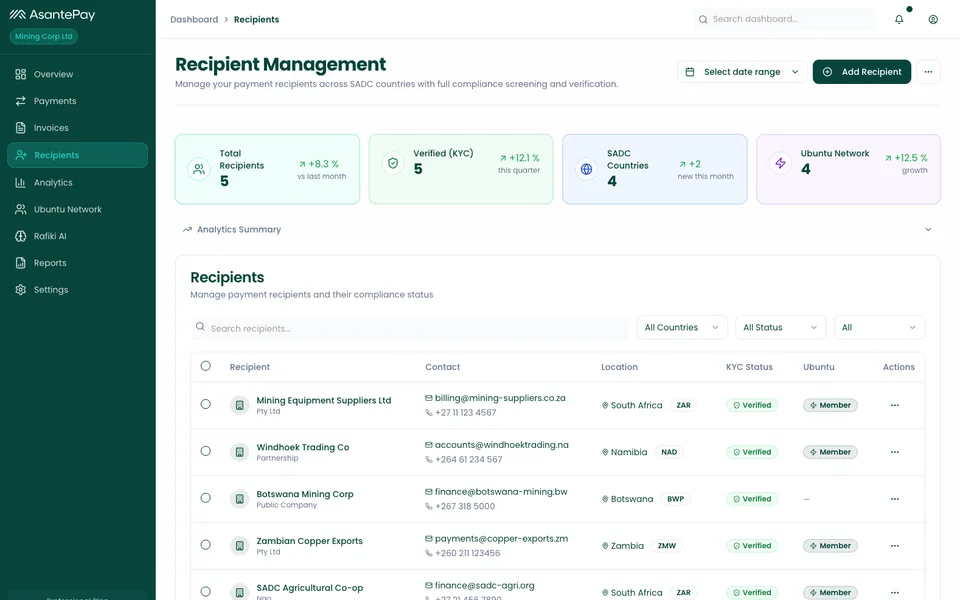Go to Overview in the sidebar

coord(77,74)
